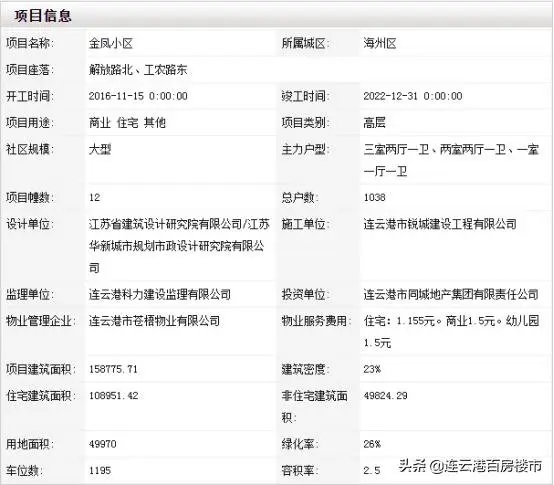Click the 开工时间 label
The image size is (554, 485).
click(x=30, y=96)
